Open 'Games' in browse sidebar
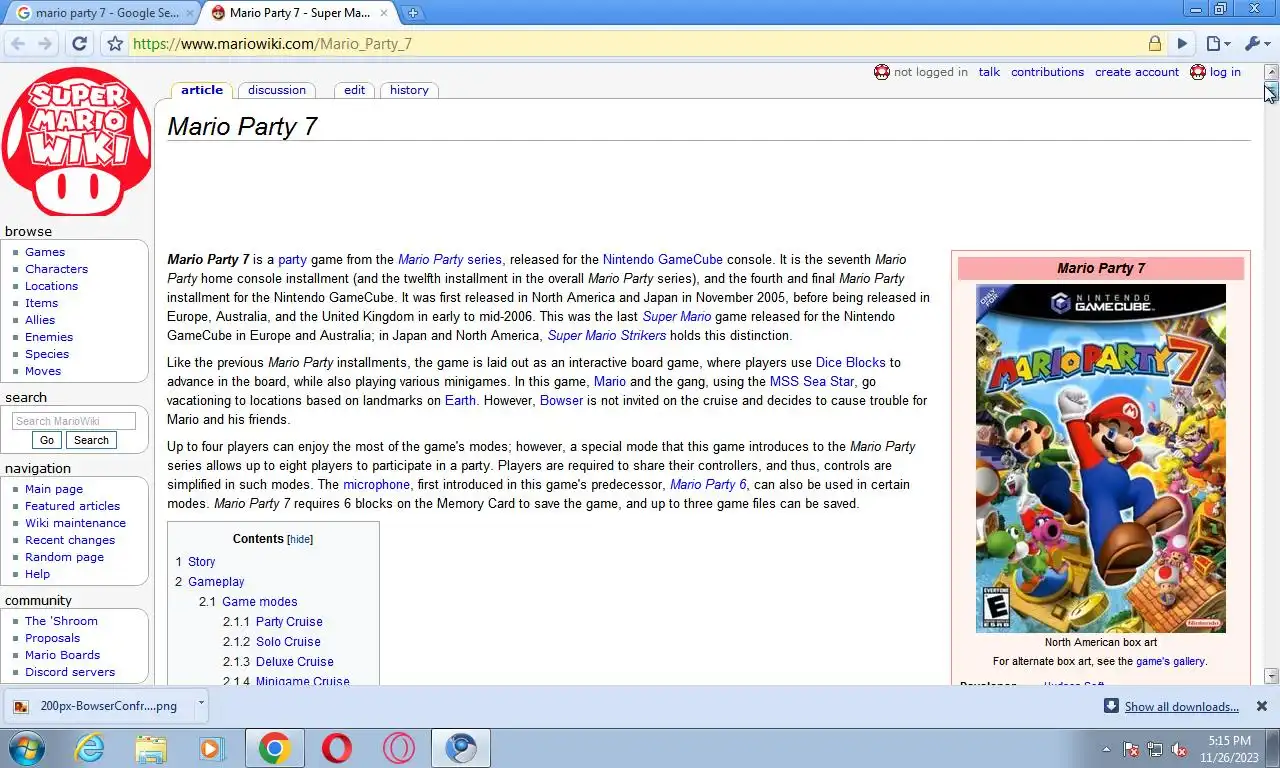The image size is (1280, 768). 45,252
